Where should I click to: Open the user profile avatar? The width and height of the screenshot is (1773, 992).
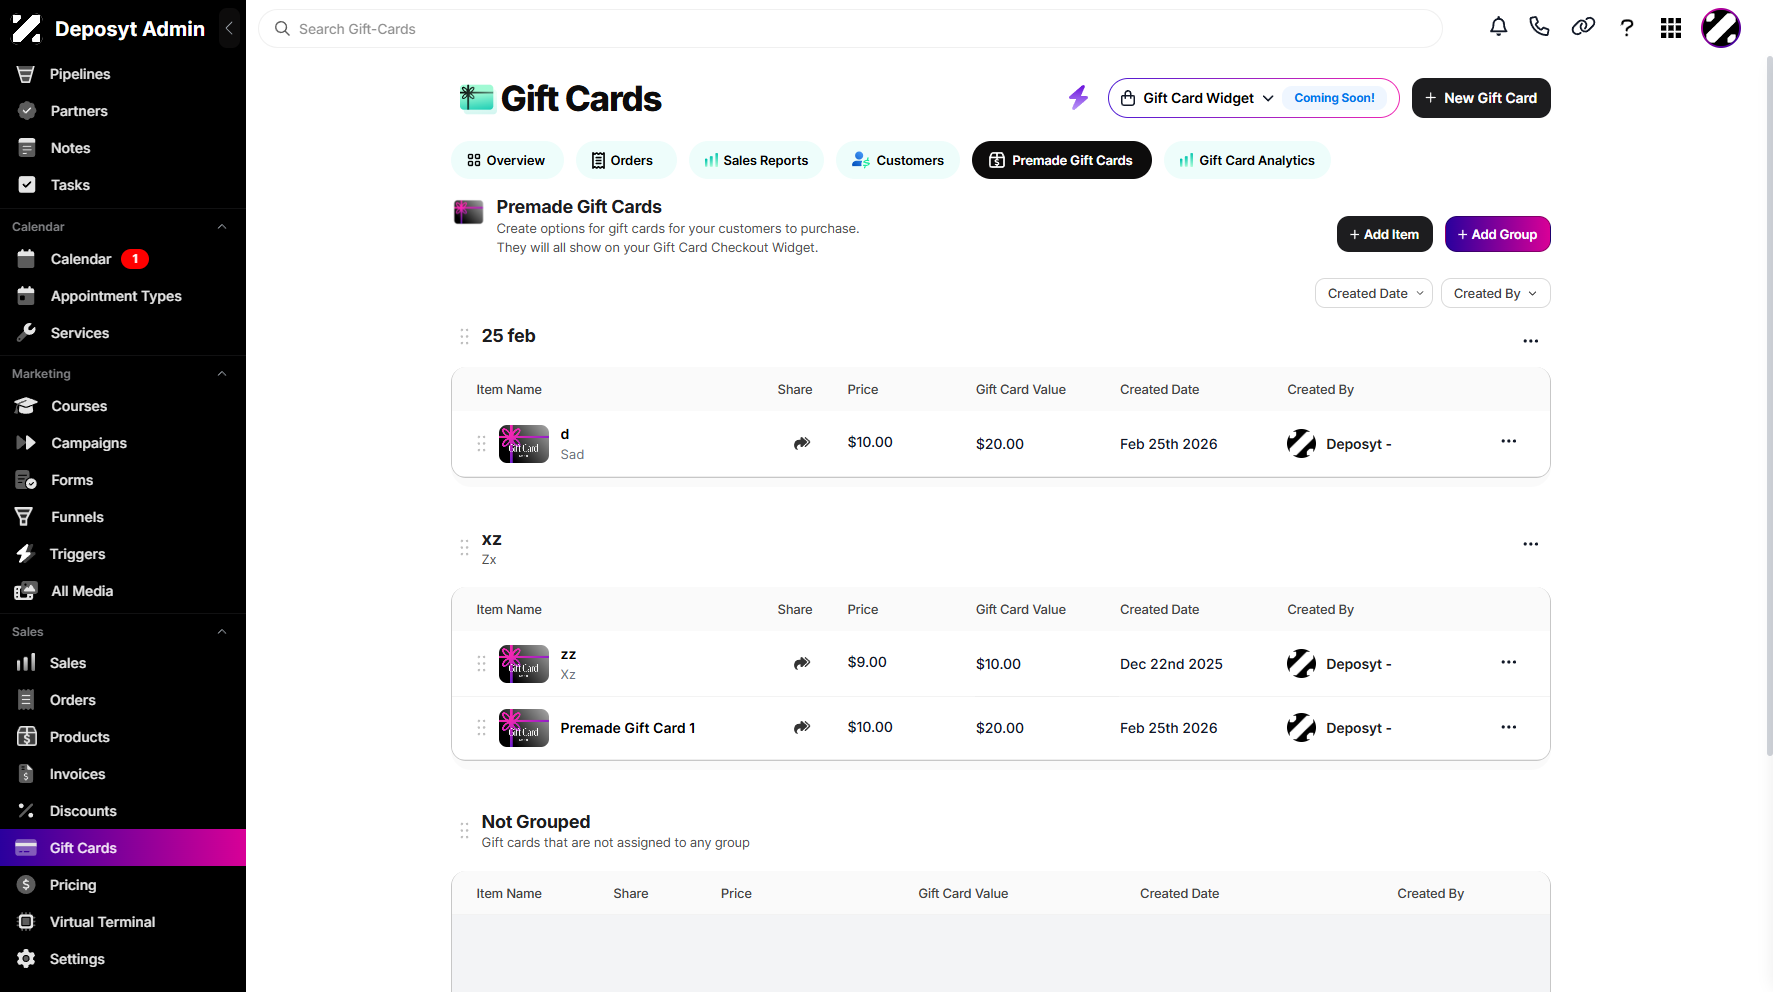point(1721,28)
